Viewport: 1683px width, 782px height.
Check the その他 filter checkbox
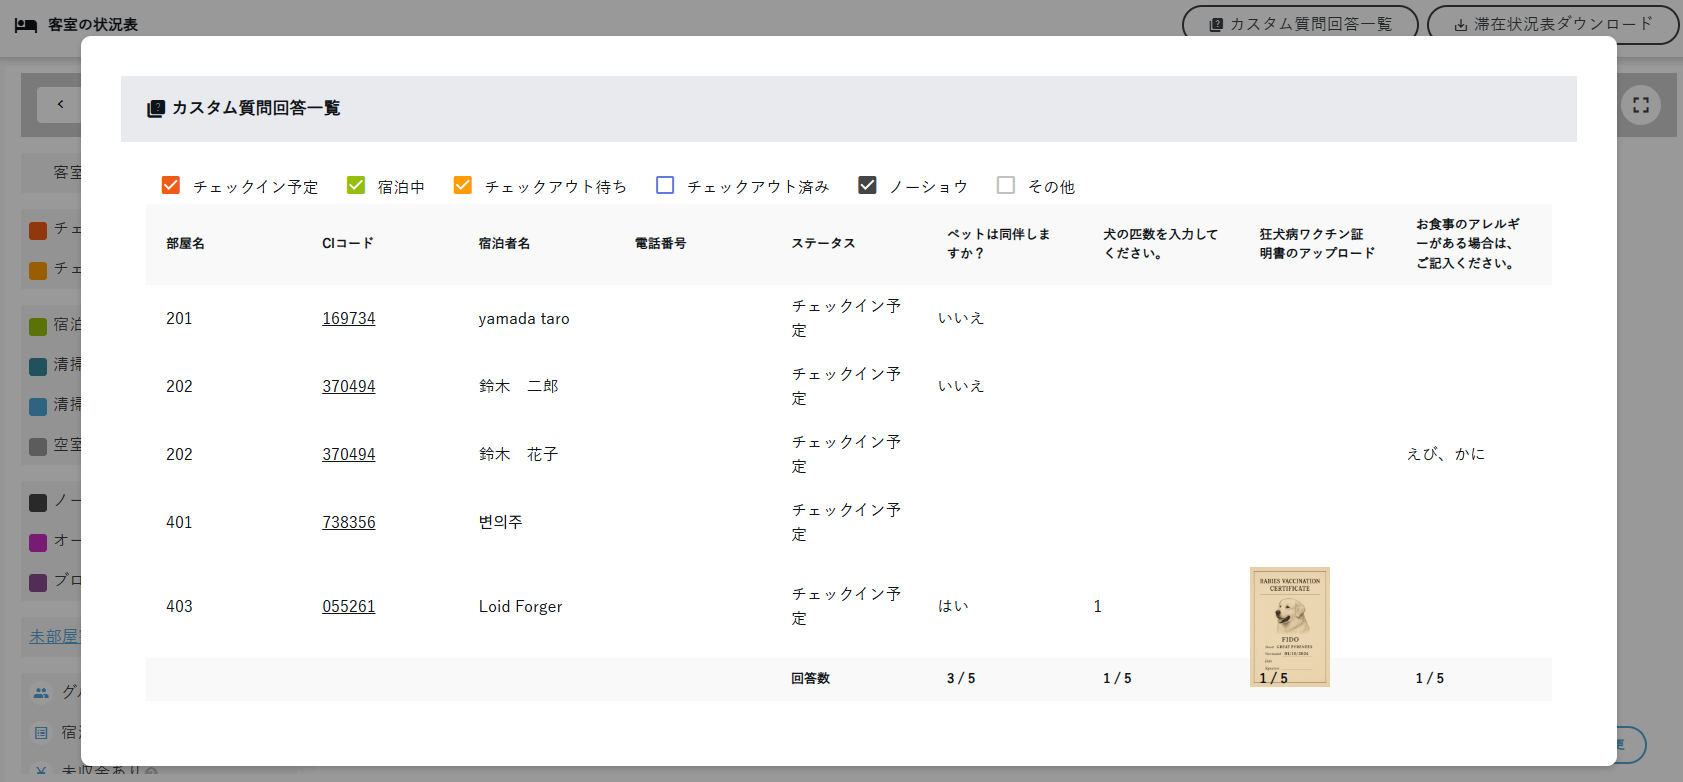point(1006,186)
